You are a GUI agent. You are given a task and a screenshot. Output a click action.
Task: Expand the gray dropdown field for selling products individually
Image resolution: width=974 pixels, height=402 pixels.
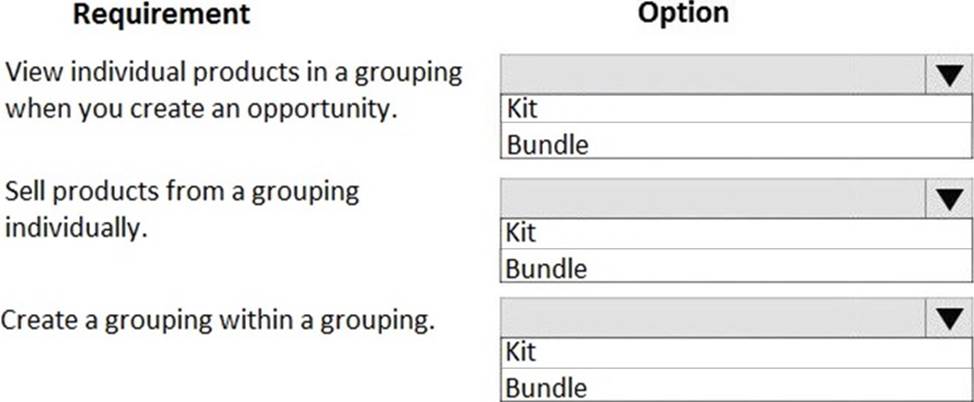pyautogui.click(x=712, y=200)
